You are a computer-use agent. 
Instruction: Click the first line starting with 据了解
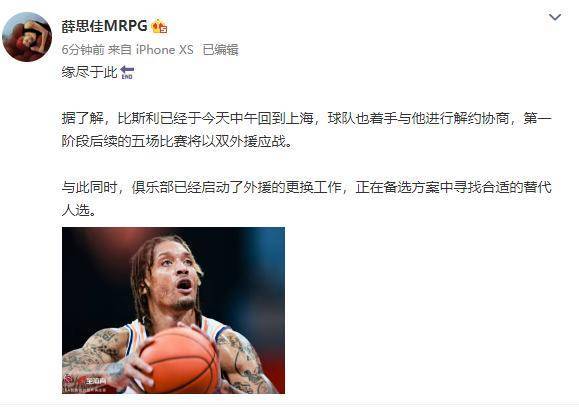[306, 119]
